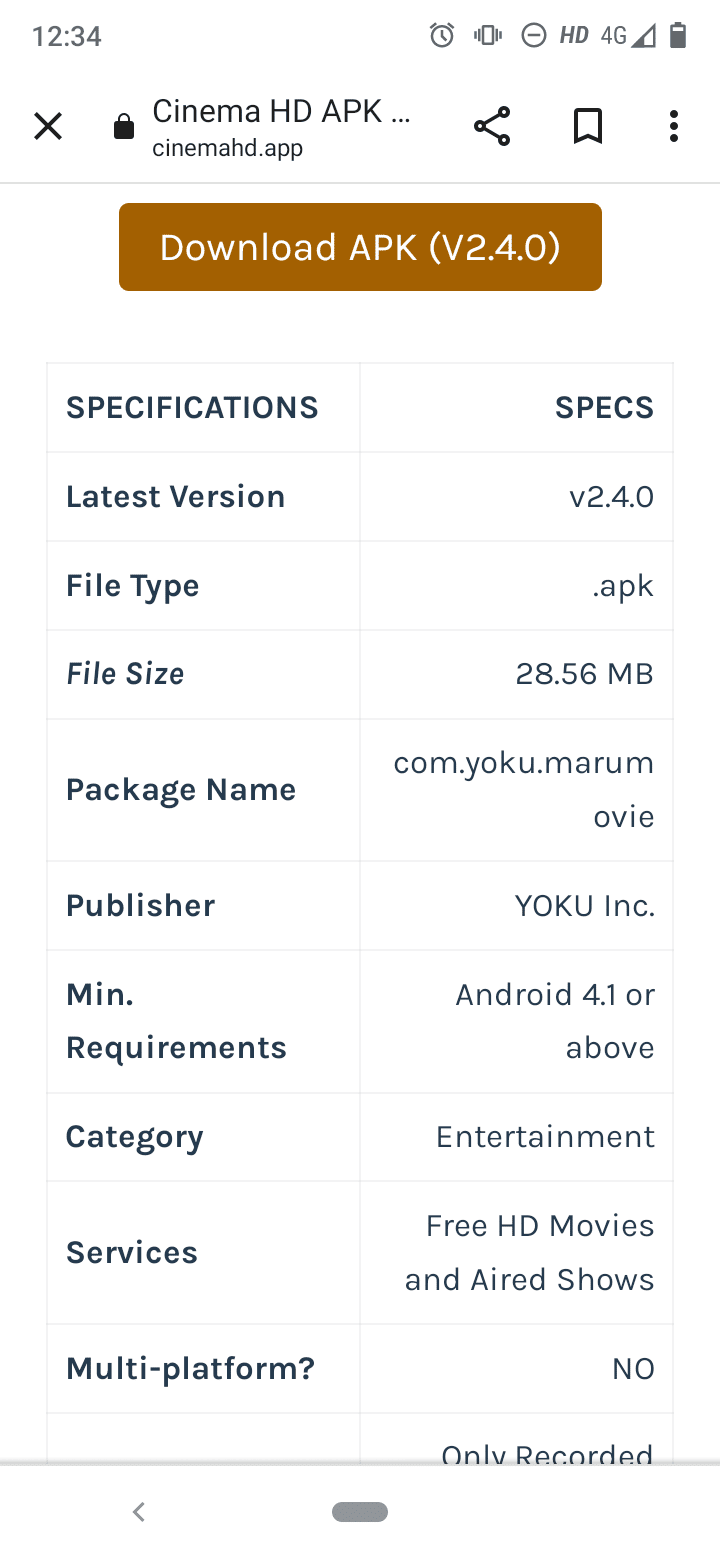Bookmark this page with bookmark icon
The width and height of the screenshot is (720, 1560).
click(588, 127)
